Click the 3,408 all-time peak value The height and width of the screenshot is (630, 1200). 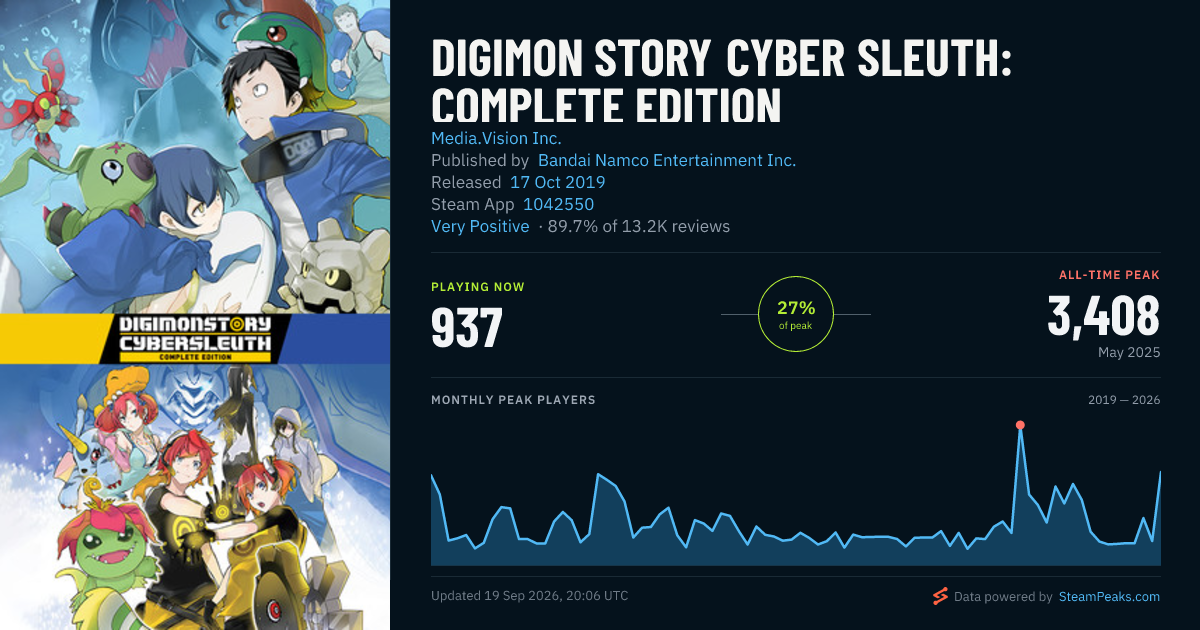(1104, 316)
